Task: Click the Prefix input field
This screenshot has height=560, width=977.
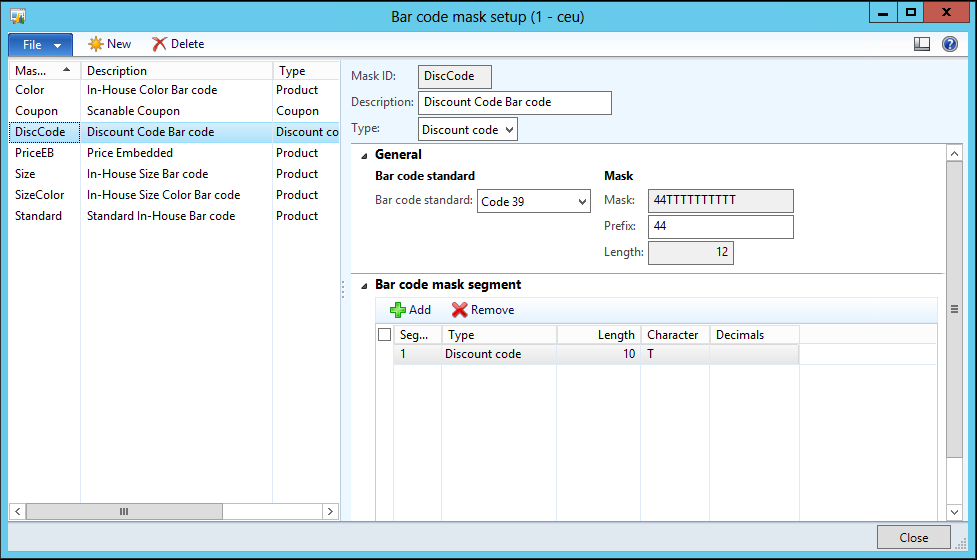Action: [720, 227]
